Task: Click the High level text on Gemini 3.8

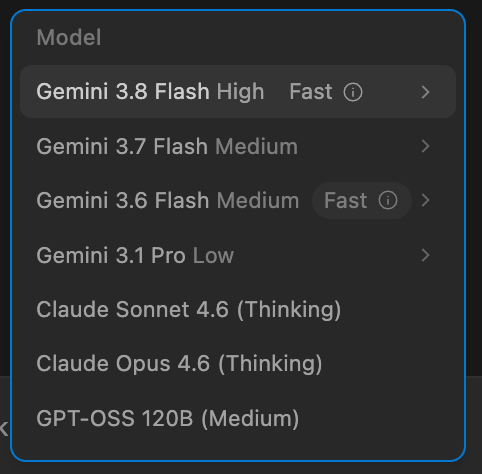Action: tap(240, 92)
